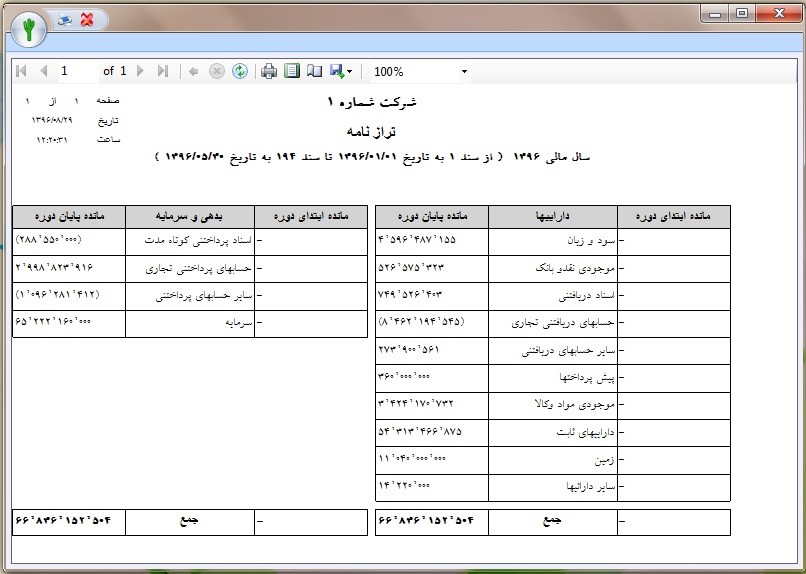Click value ۴٬۵۹۶٬۴۸۷٬۱۵۵ in سود و زیان row

(x=417, y=239)
